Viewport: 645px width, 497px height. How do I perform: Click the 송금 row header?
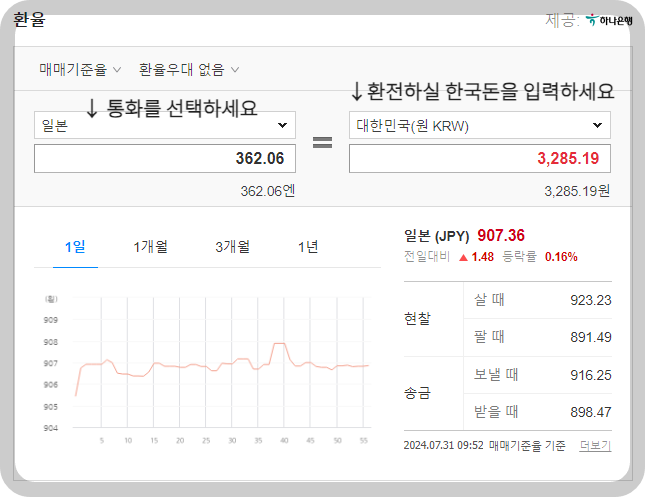[x=417, y=394]
